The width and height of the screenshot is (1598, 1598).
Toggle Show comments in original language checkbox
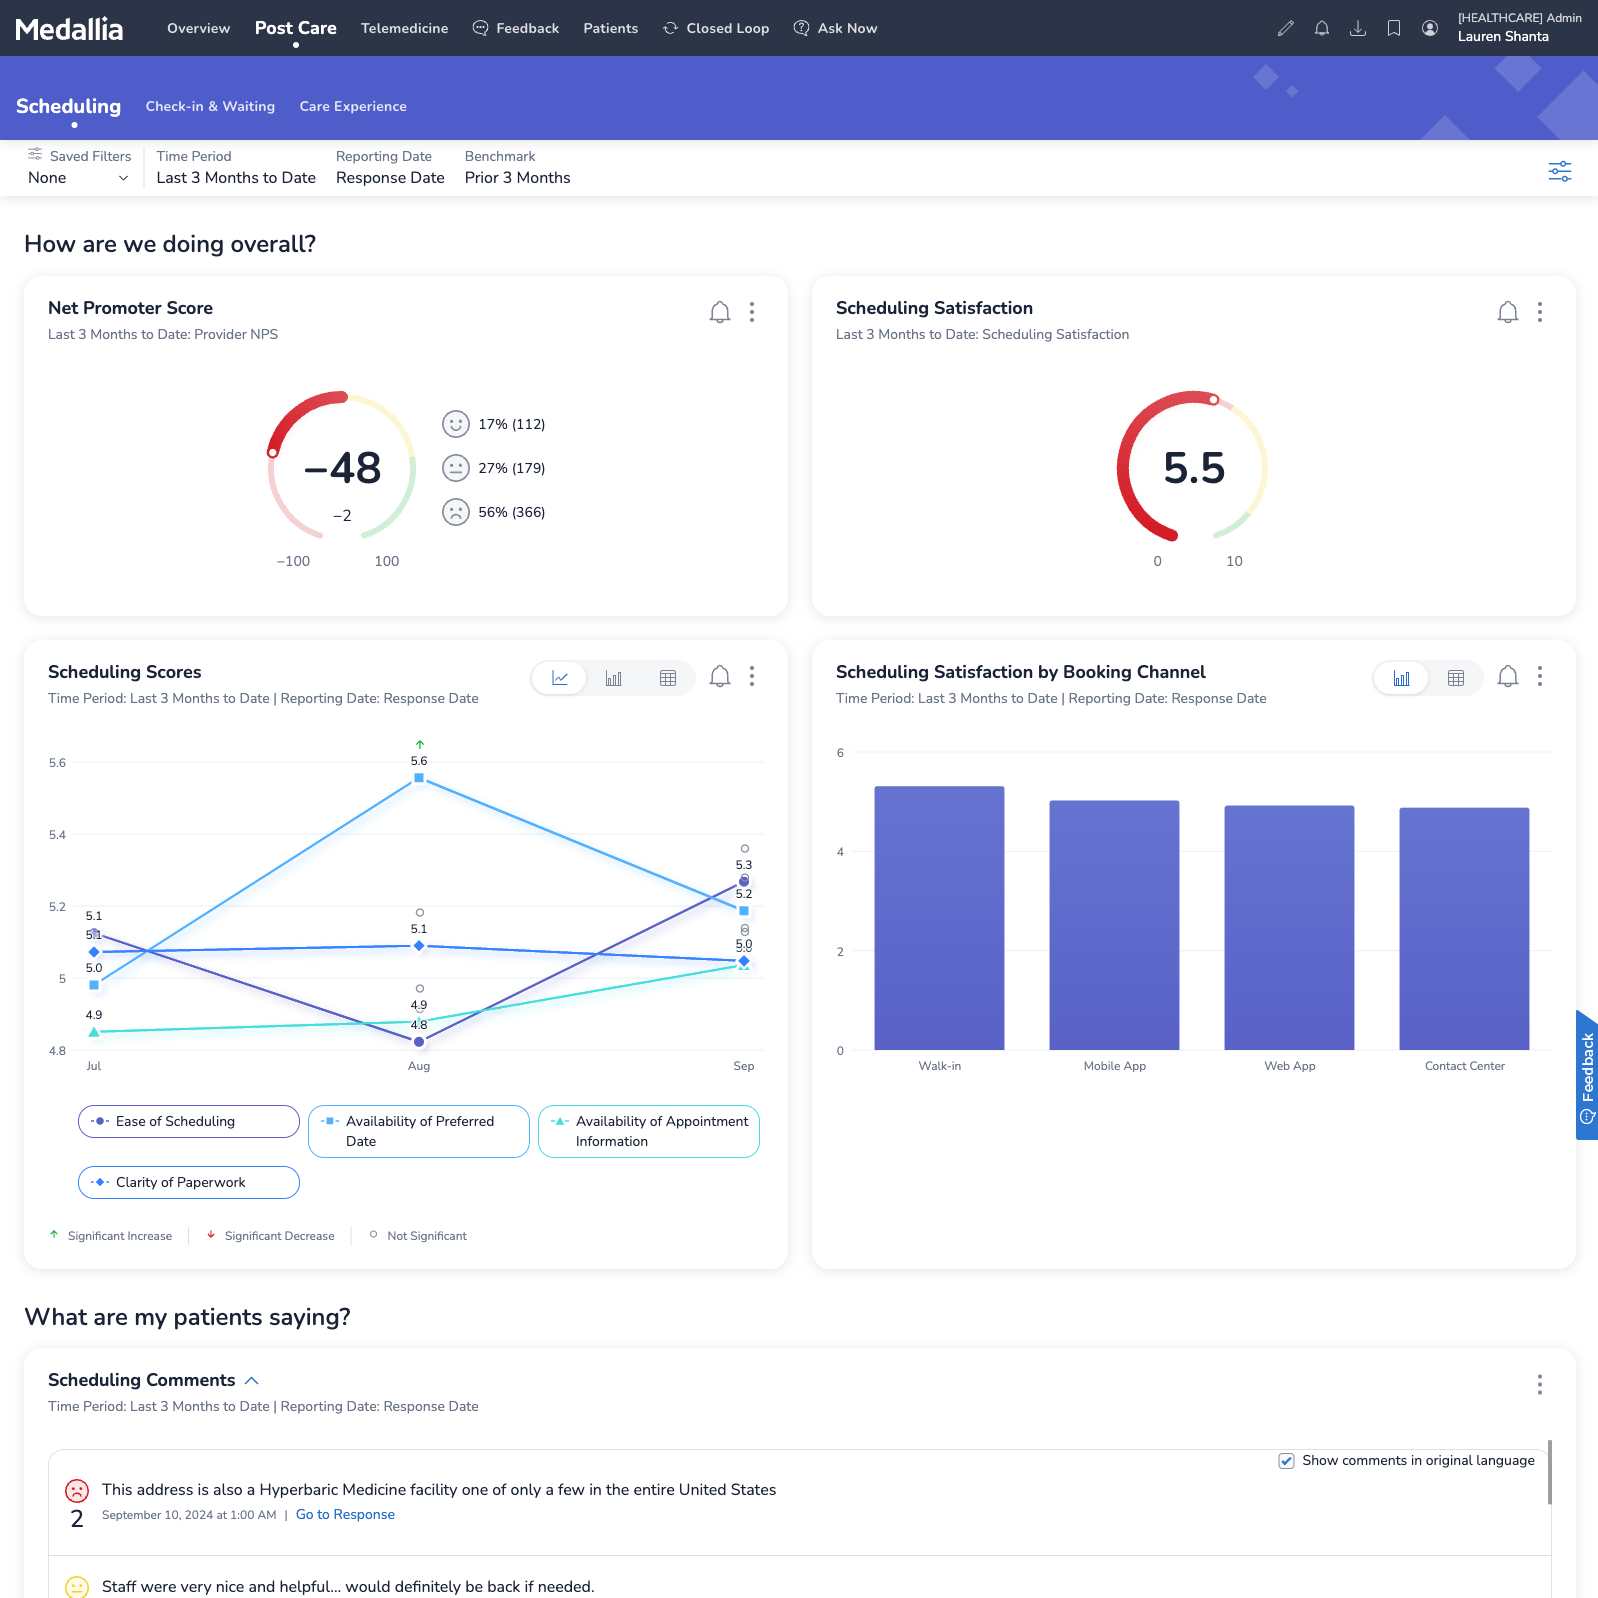coord(1286,1461)
